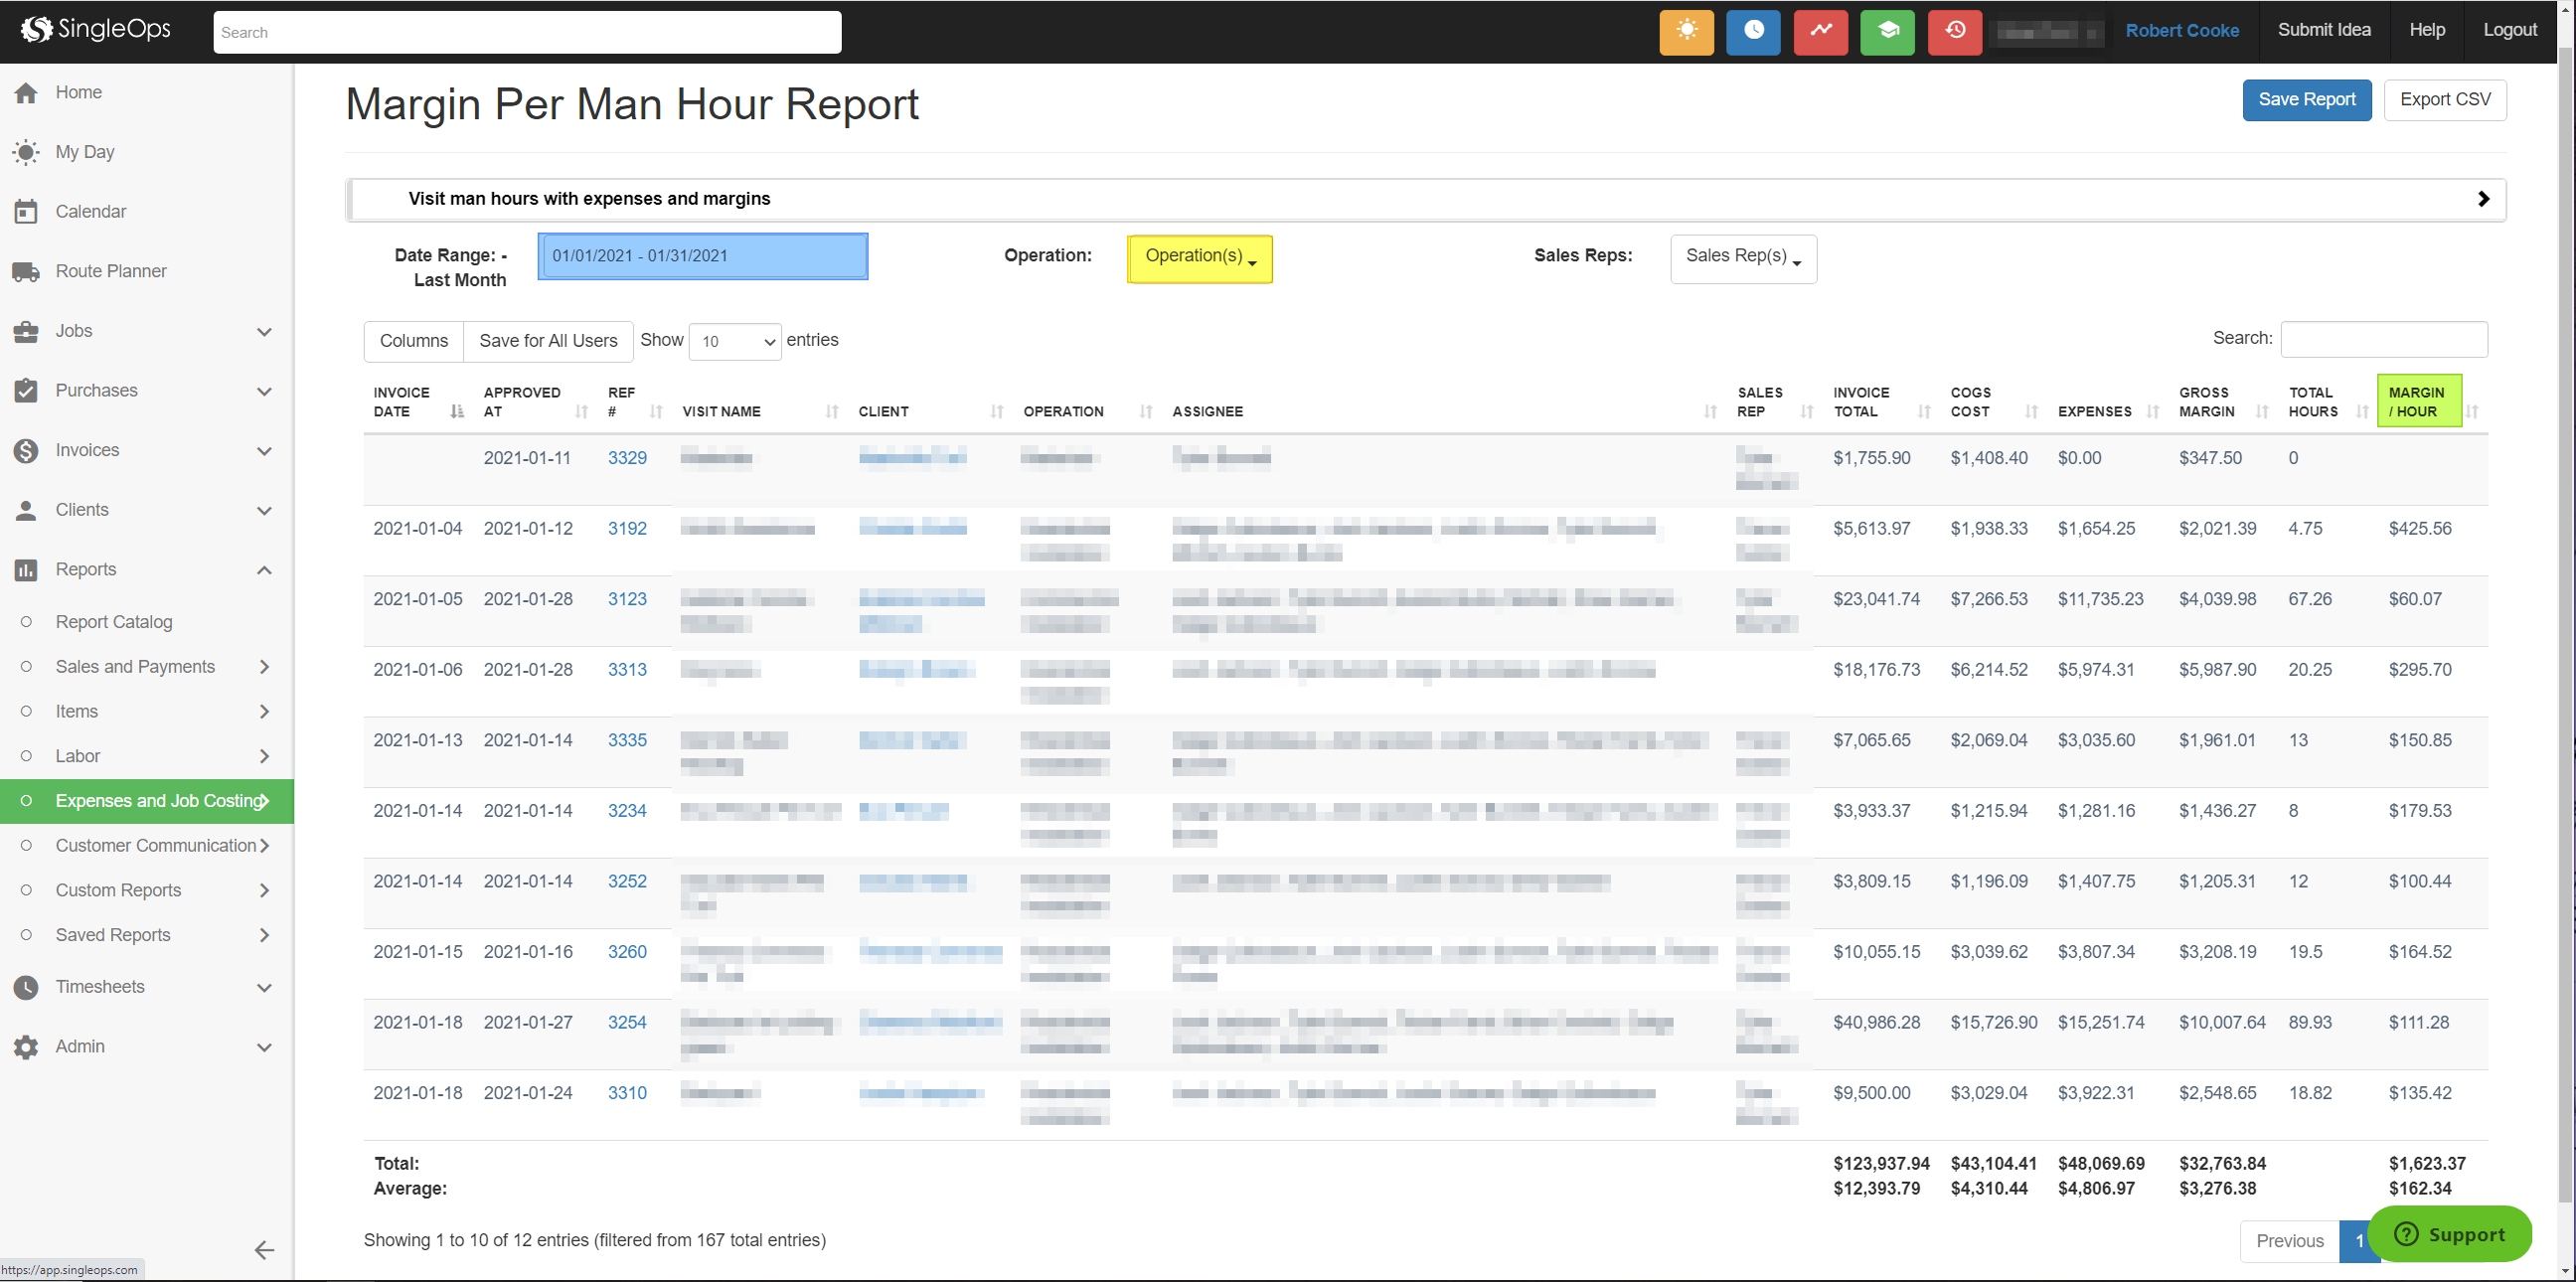The height and width of the screenshot is (1282, 2576).
Task: Sort by Invoice Date column arrows
Action: [457, 411]
